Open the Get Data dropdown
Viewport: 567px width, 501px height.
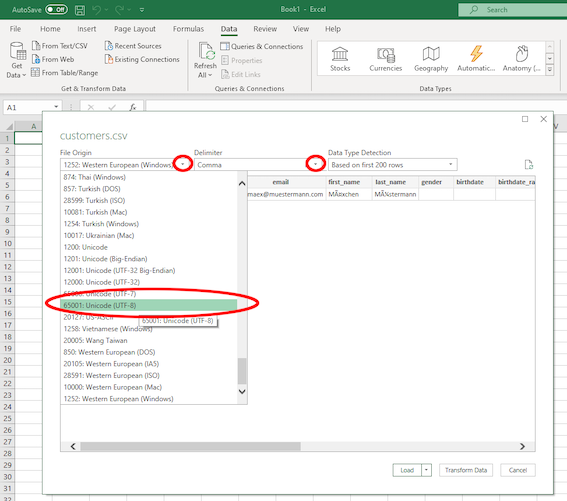click(x=17, y=60)
